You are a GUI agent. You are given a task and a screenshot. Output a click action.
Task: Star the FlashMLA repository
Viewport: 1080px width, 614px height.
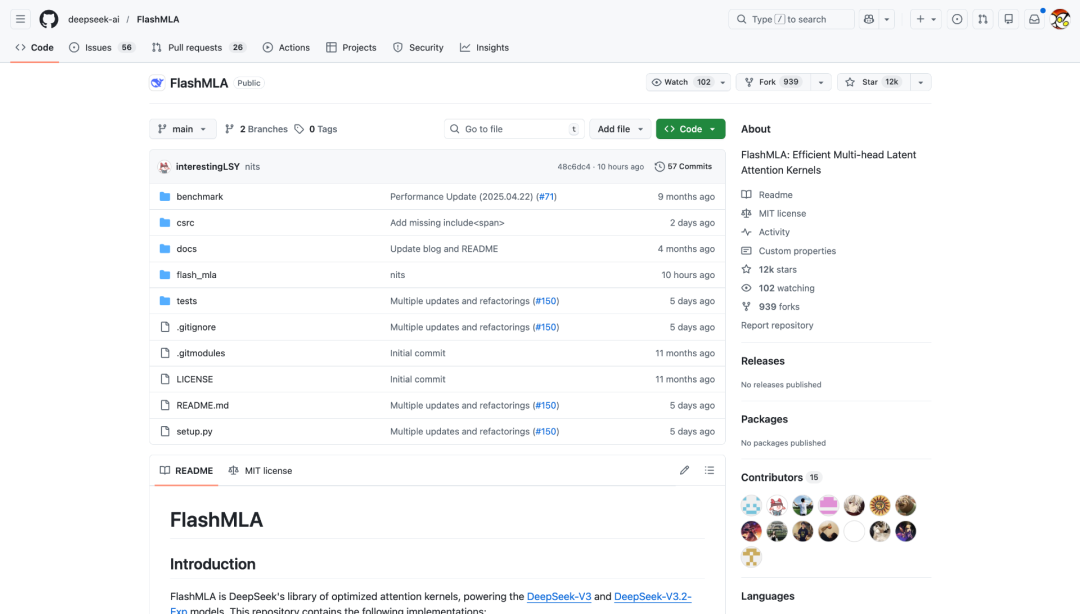872,82
